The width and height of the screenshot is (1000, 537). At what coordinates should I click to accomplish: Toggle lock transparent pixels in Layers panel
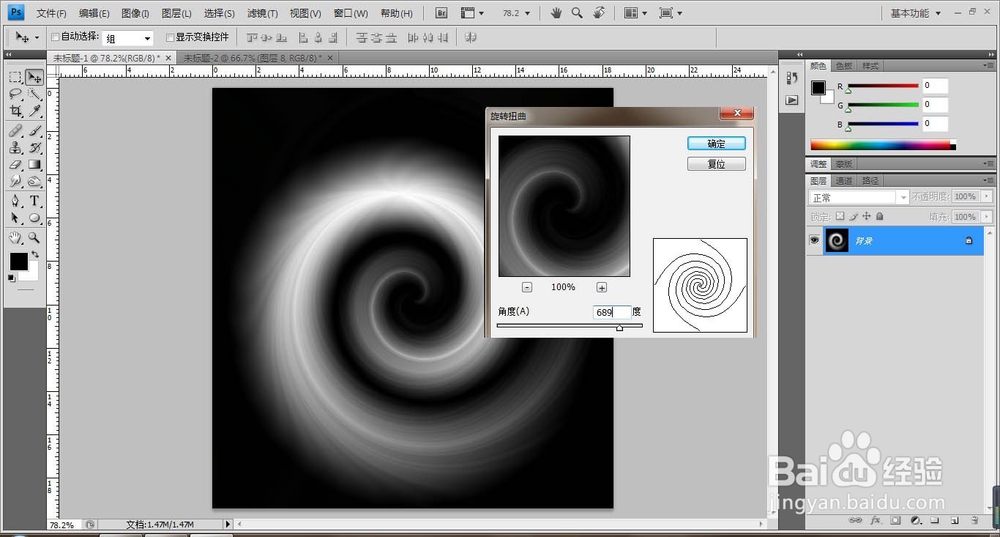840,216
